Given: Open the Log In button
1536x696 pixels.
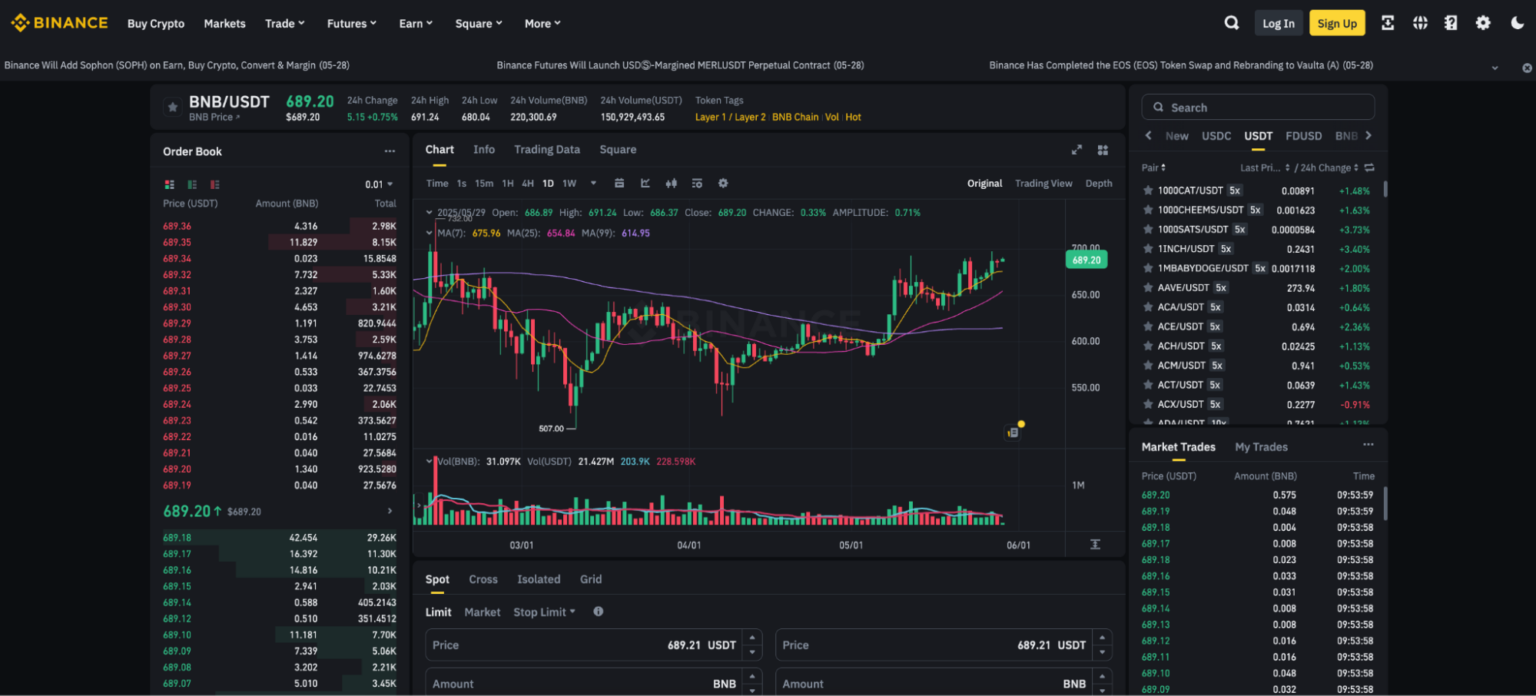Looking at the screenshot, I should tap(1278, 22).
